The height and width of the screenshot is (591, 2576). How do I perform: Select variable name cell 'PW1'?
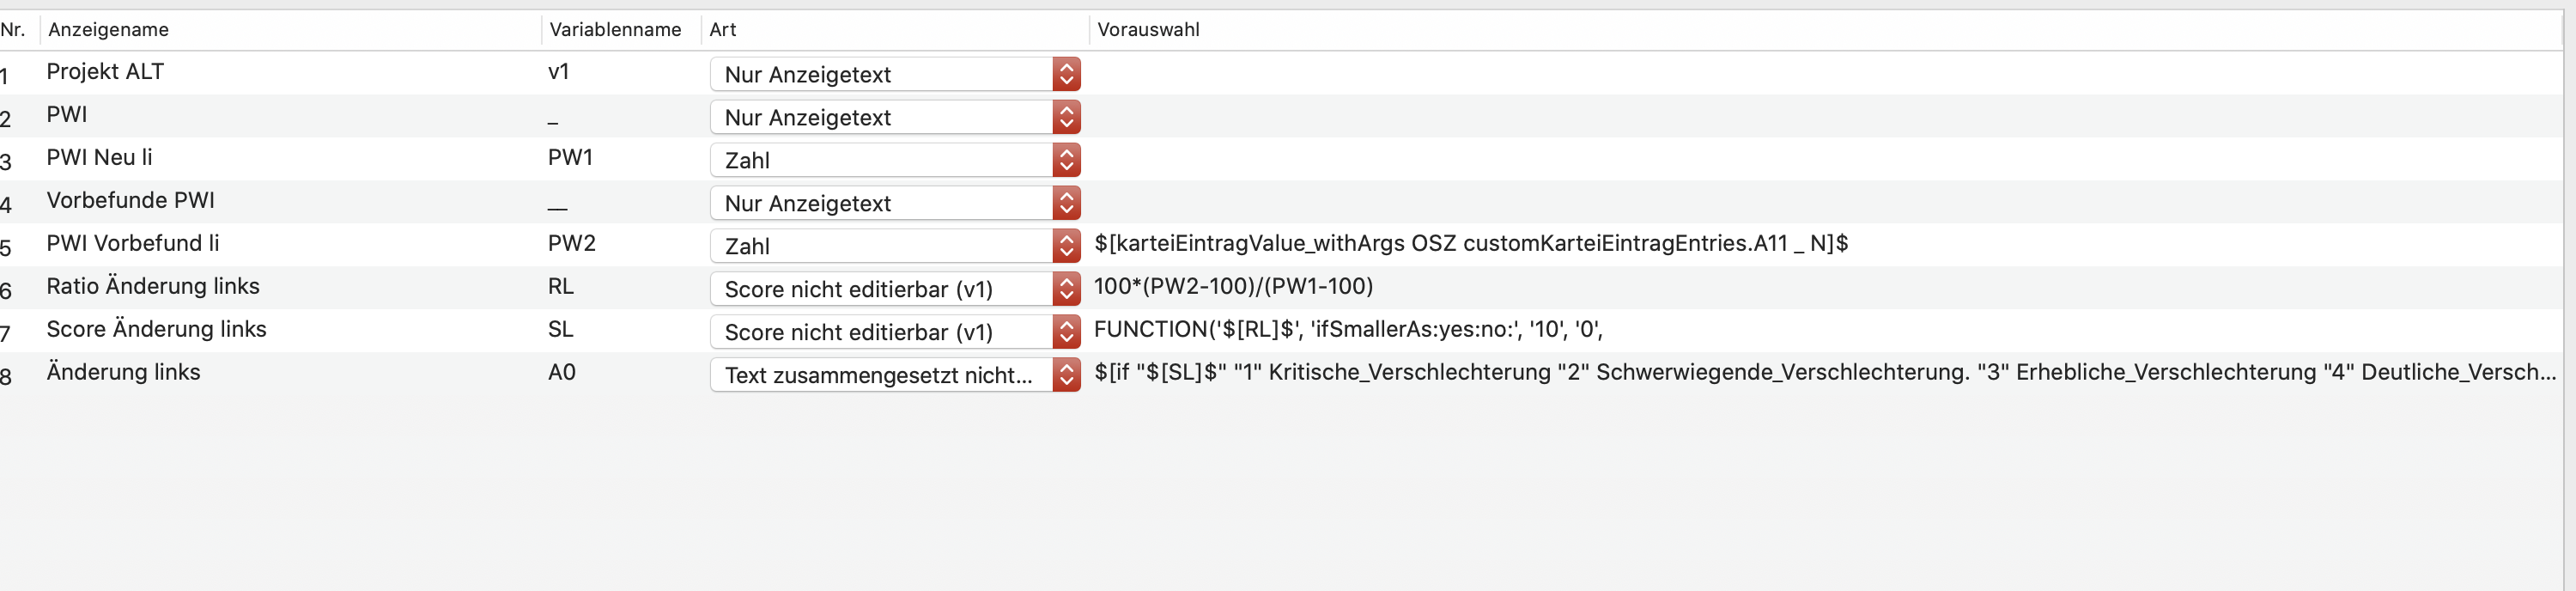[571, 158]
